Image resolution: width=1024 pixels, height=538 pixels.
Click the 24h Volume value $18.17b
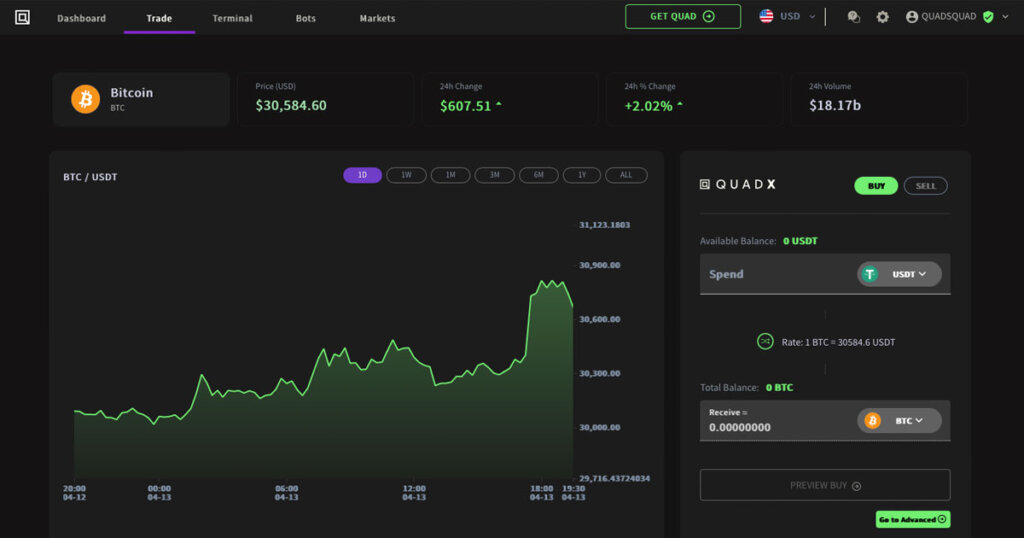click(835, 105)
